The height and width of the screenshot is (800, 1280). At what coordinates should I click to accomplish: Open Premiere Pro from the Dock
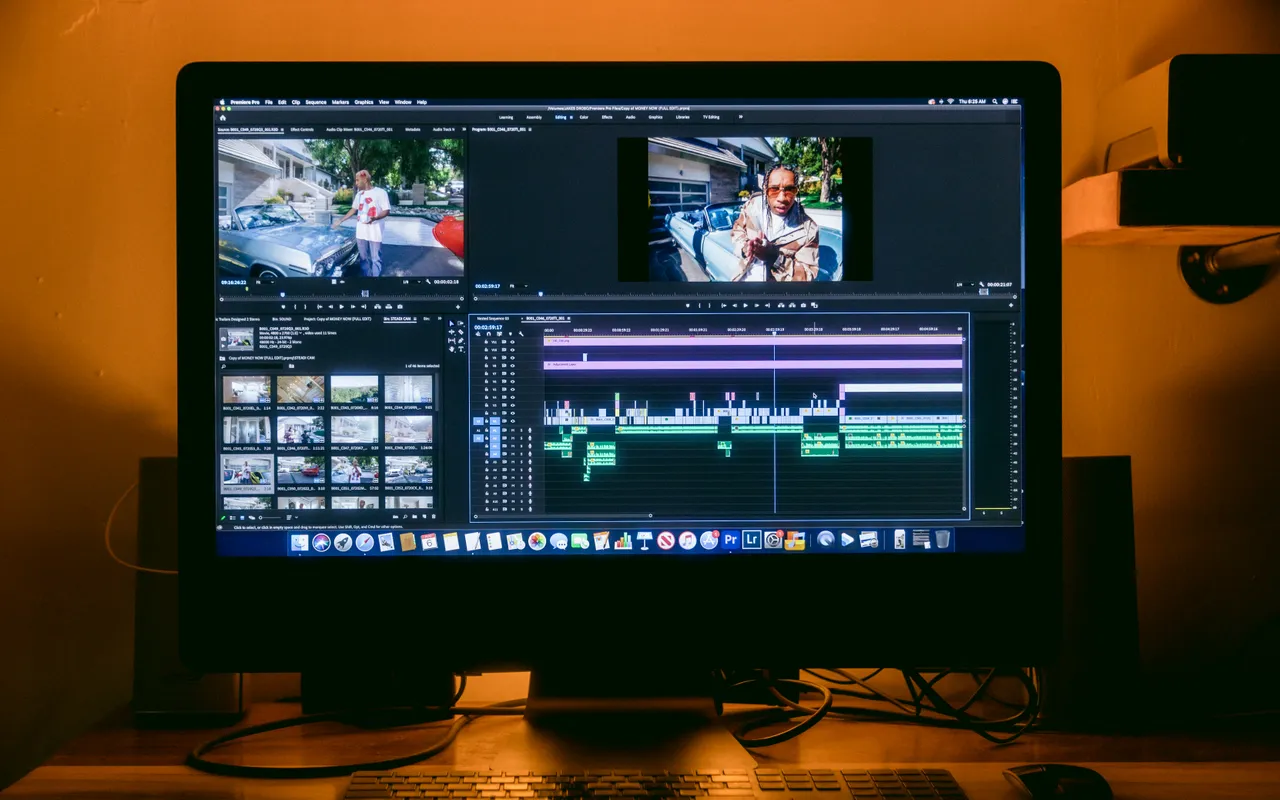[731, 541]
